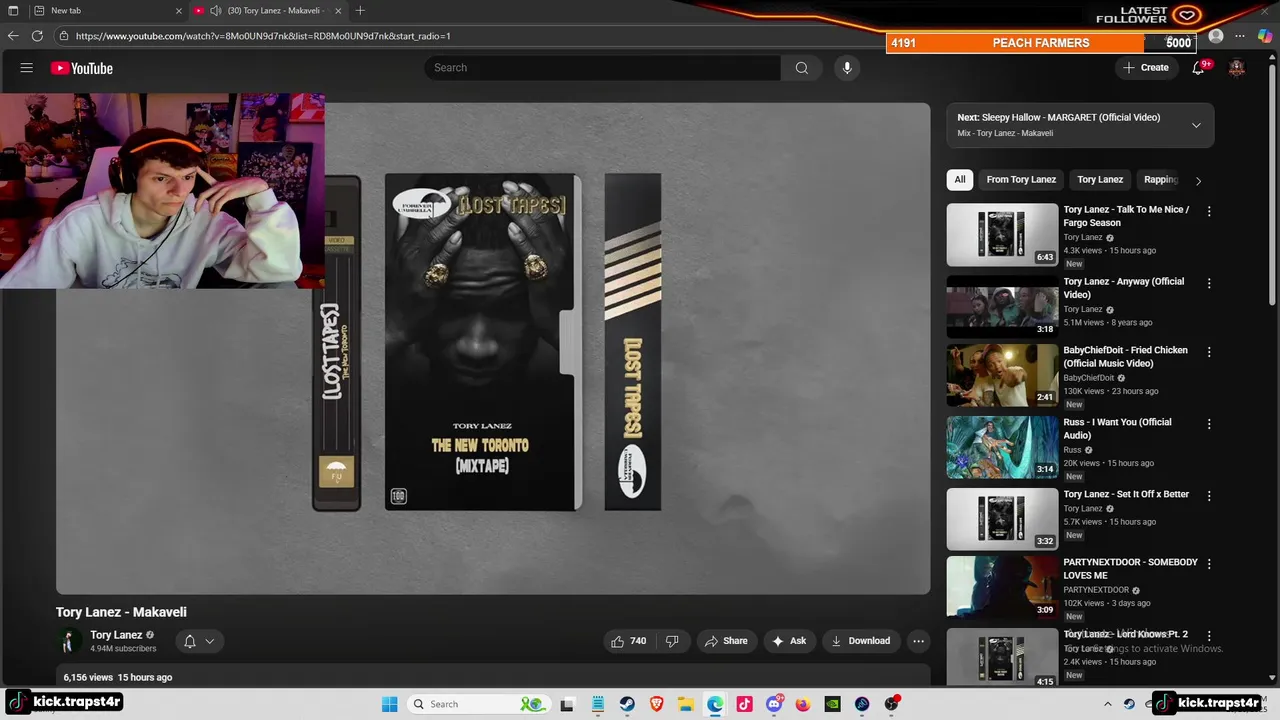This screenshot has width=1280, height=720.
Task: Dislike the Makaveli video
Action: pos(672,641)
